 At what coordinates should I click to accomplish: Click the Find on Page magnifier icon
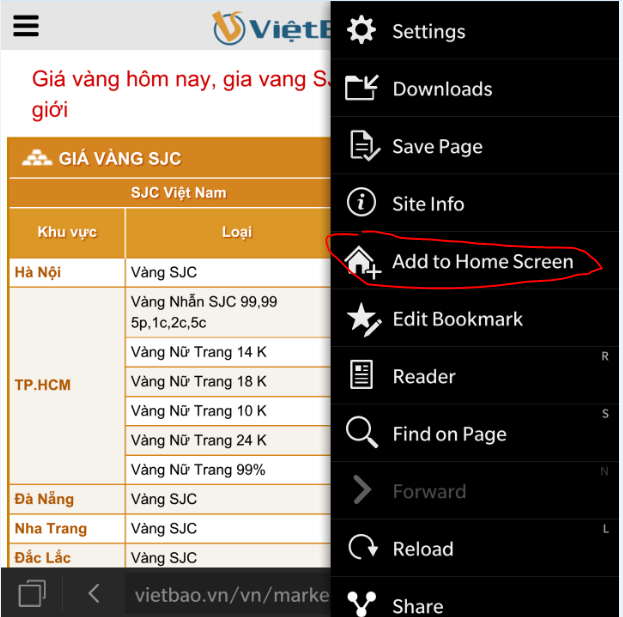[362, 433]
